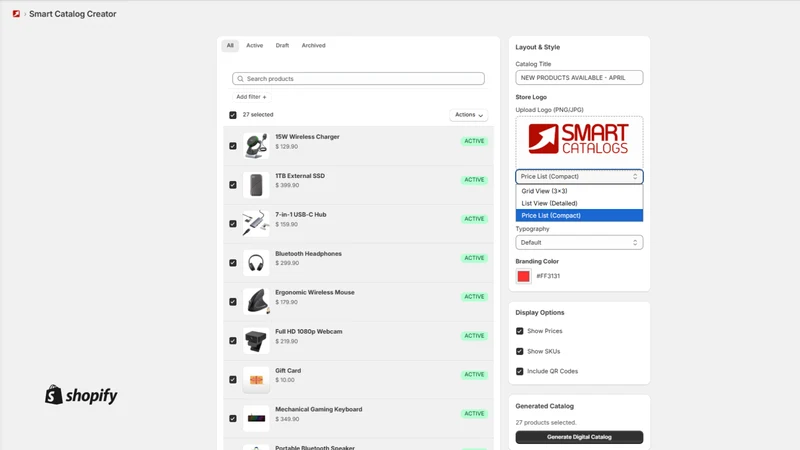
Task: Disable the Show Prices option
Action: (519, 331)
